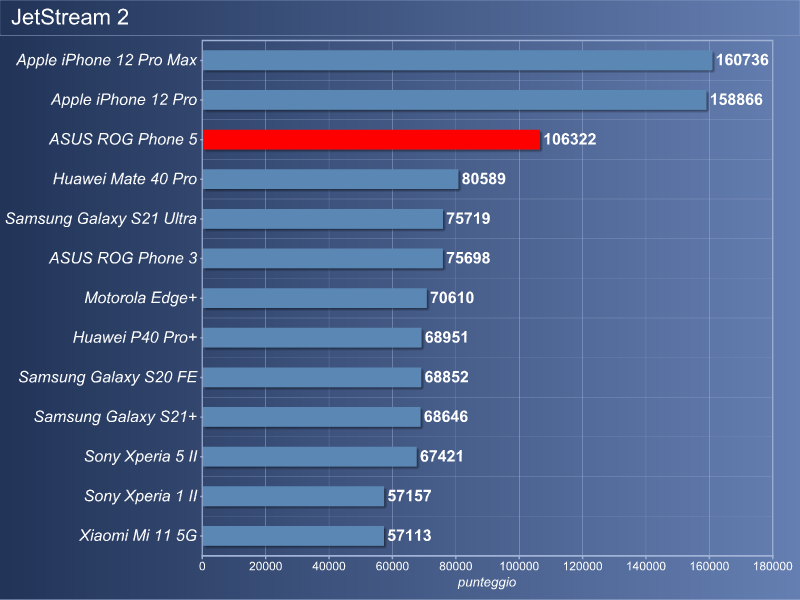Click the x-axis tick label 120000
Screen dimensions: 800x600
click(x=583, y=566)
